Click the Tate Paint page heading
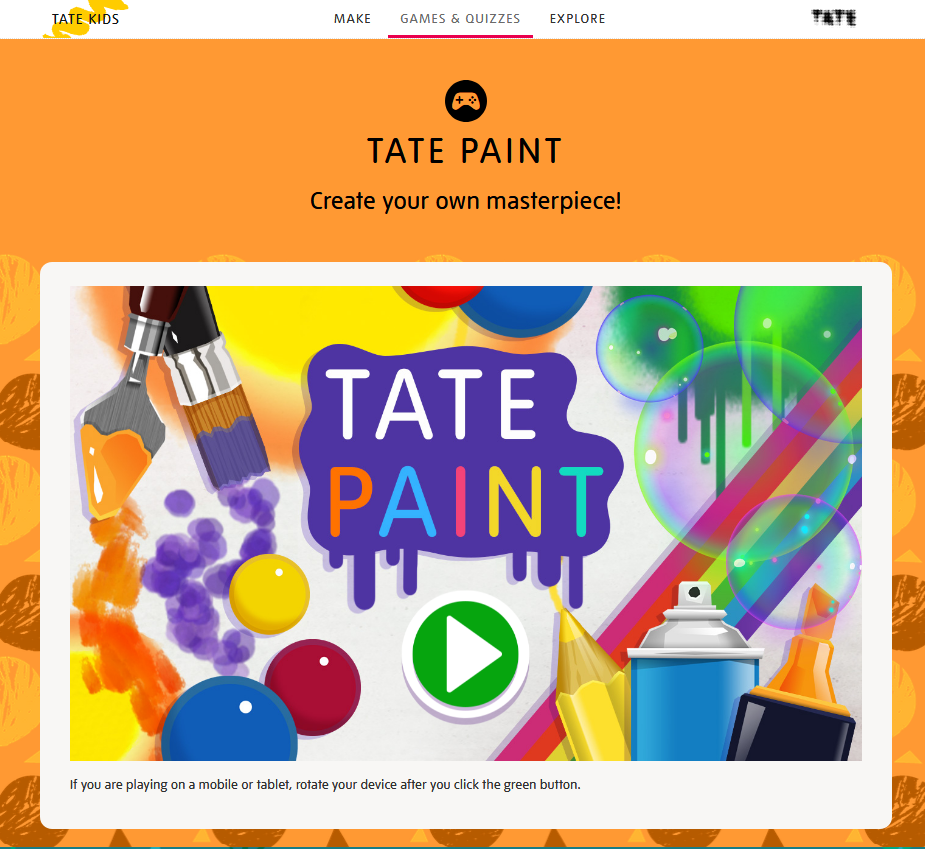Image resolution: width=925 pixels, height=849 pixels. (465, 151)
